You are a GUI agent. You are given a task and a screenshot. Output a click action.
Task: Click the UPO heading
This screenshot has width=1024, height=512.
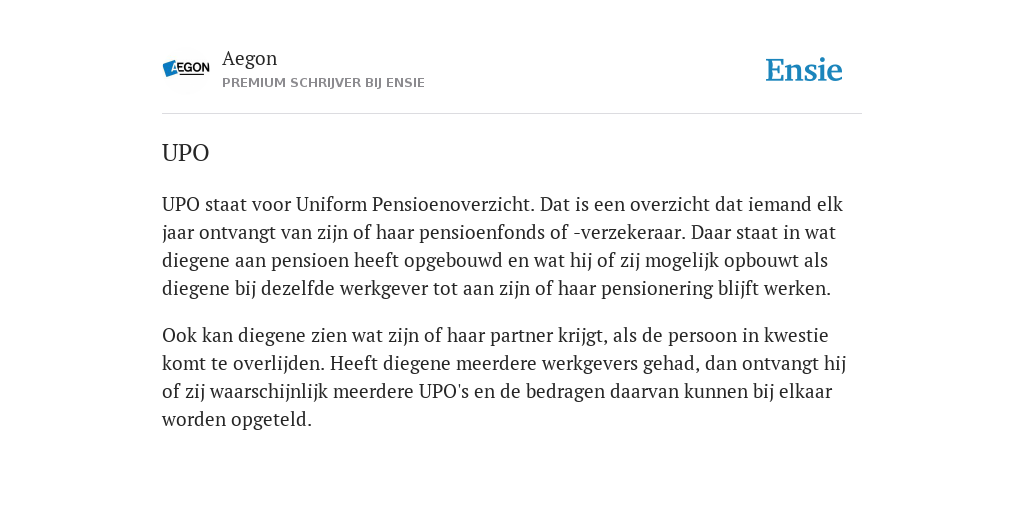click(185, 153)
